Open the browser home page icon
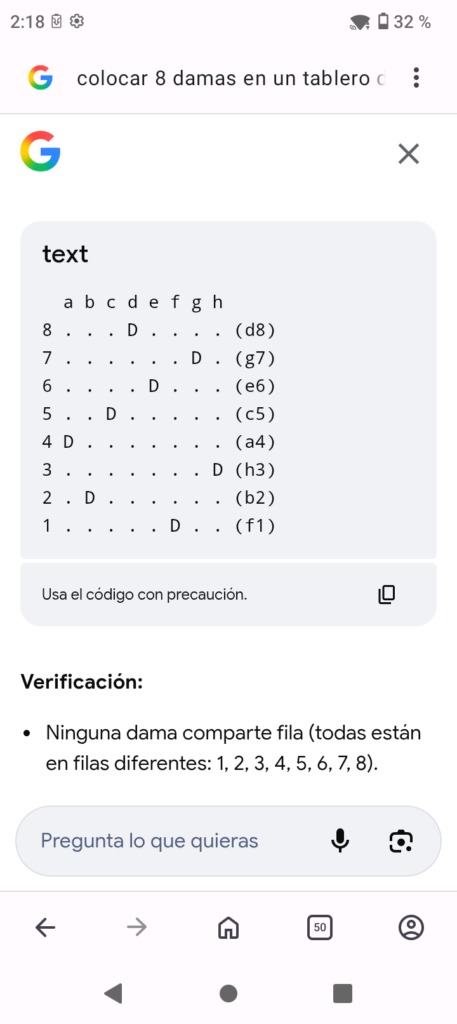The image size is (457, 1024). [x=228, y=927]
